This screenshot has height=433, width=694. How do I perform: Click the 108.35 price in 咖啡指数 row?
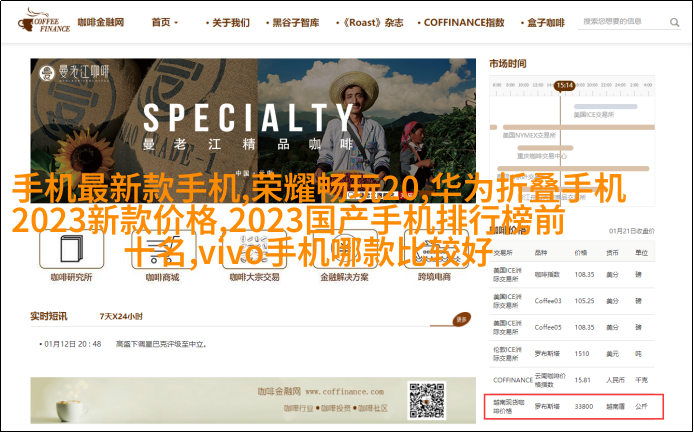pyautogui.click(x=584, y=274)
